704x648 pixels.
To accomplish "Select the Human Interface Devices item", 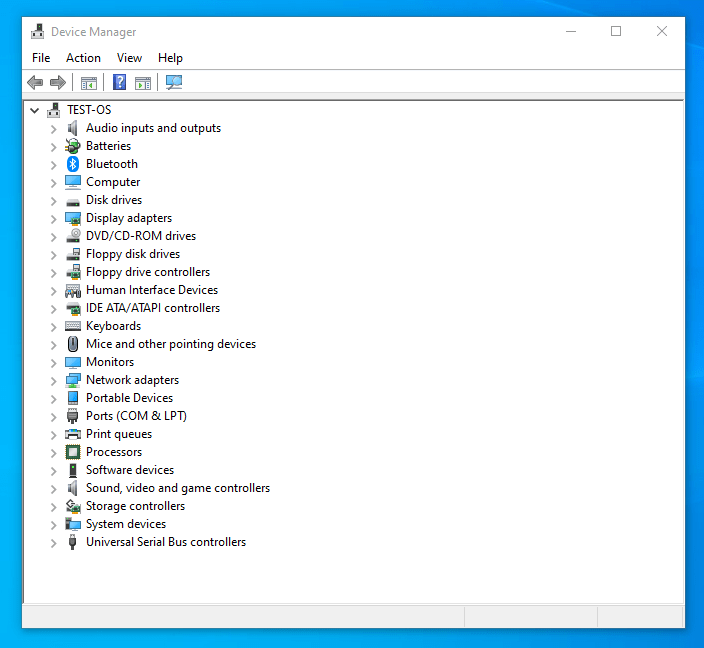I will click(151, 290).
